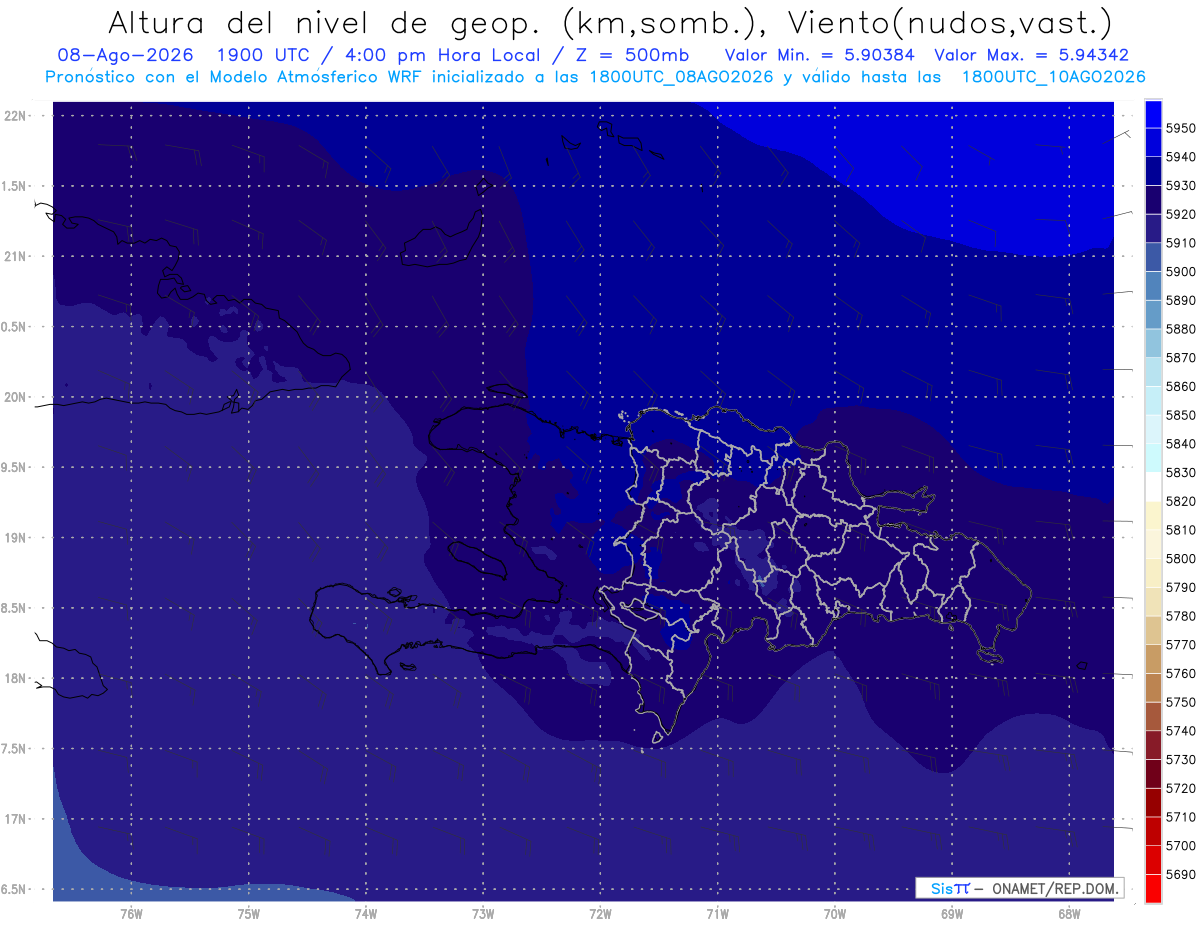1200x927 pixels.
Task: Click the latitude label '21N'
Action: (x=16, y=256)
